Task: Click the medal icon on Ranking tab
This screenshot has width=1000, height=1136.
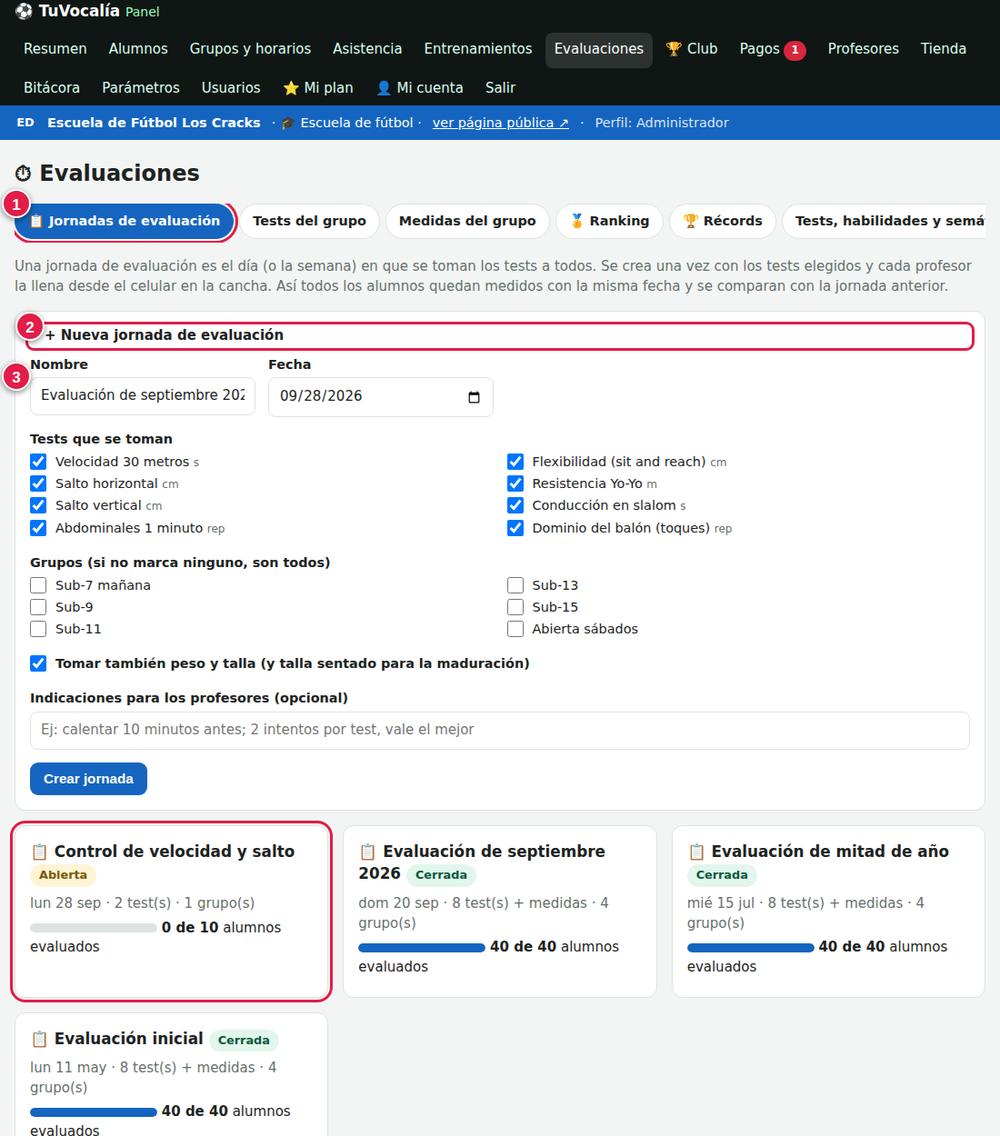Action: click(577, 221)
